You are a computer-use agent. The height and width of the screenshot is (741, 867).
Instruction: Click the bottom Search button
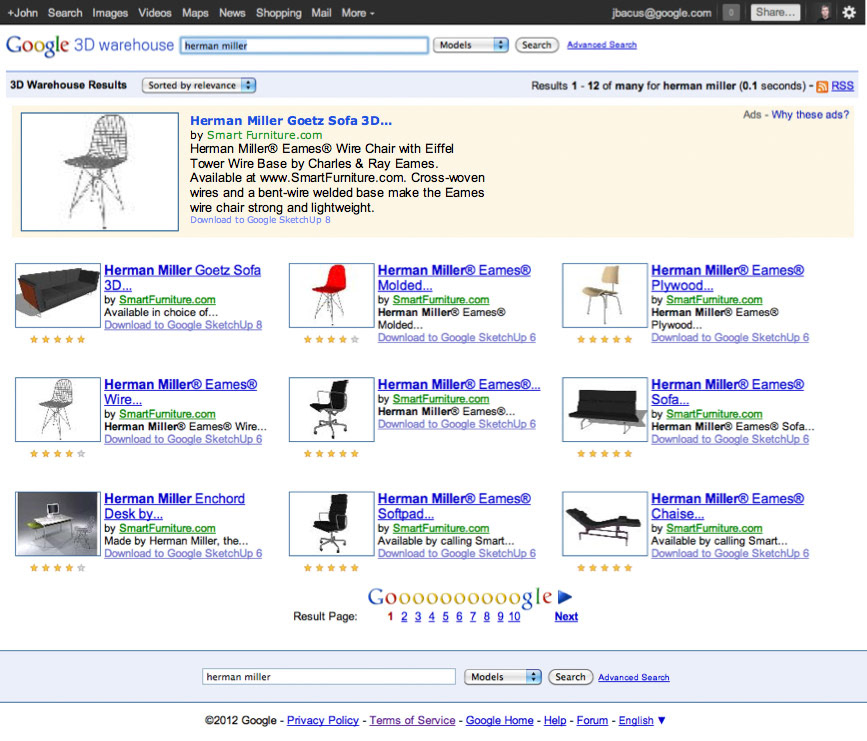point(570,677)
